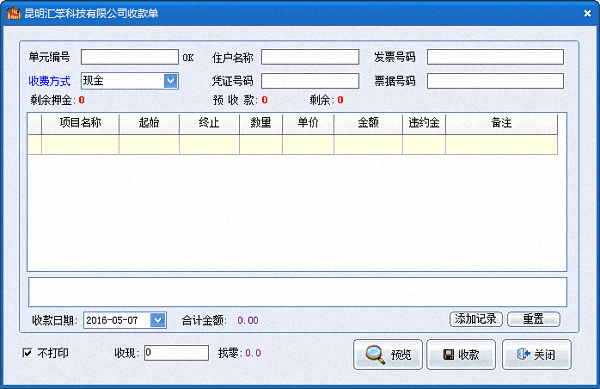Image resolution: width=600 pixels, height=389 pixels.
Task: Click the 预收款 value 0
Action: (264, 100)
